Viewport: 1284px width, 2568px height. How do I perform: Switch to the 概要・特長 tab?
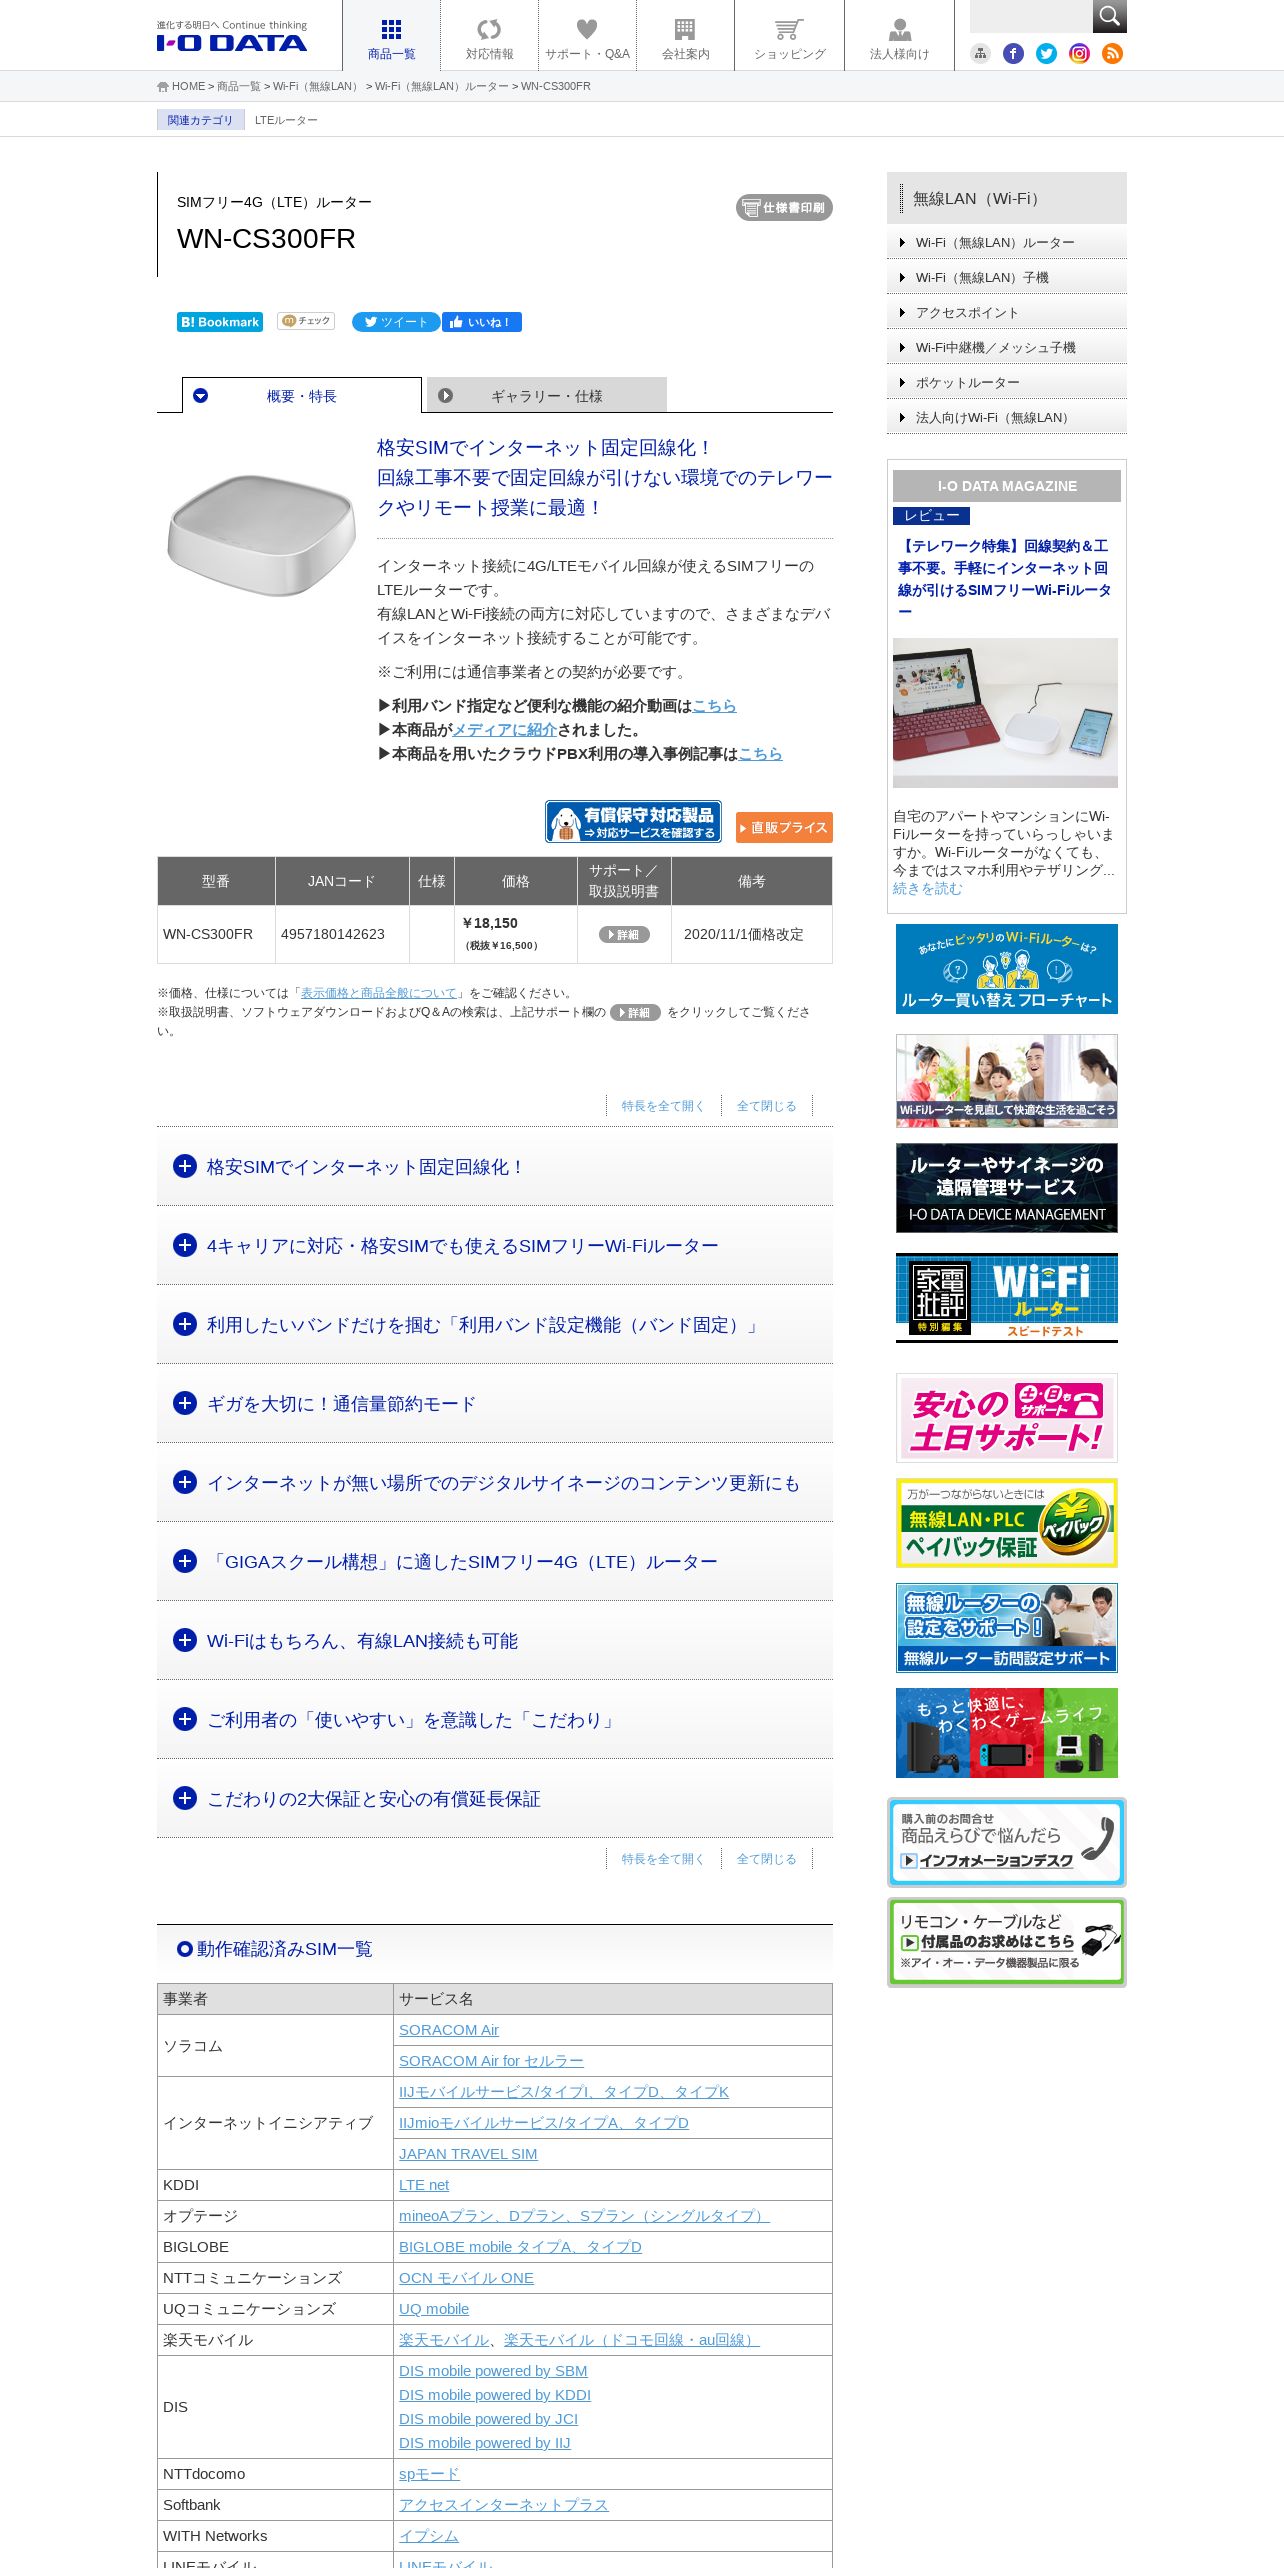pos(302,396)
